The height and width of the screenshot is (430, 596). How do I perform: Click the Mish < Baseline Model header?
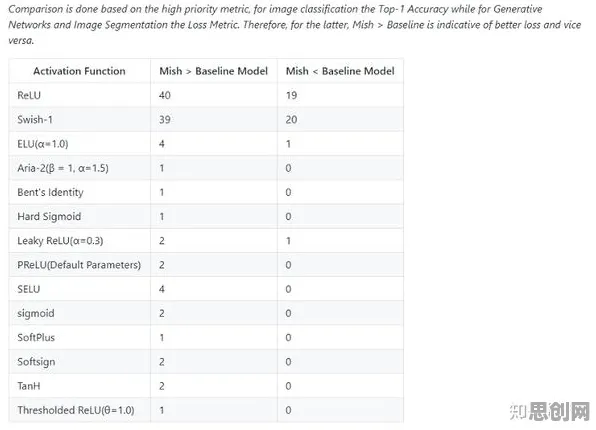[340, 71]
